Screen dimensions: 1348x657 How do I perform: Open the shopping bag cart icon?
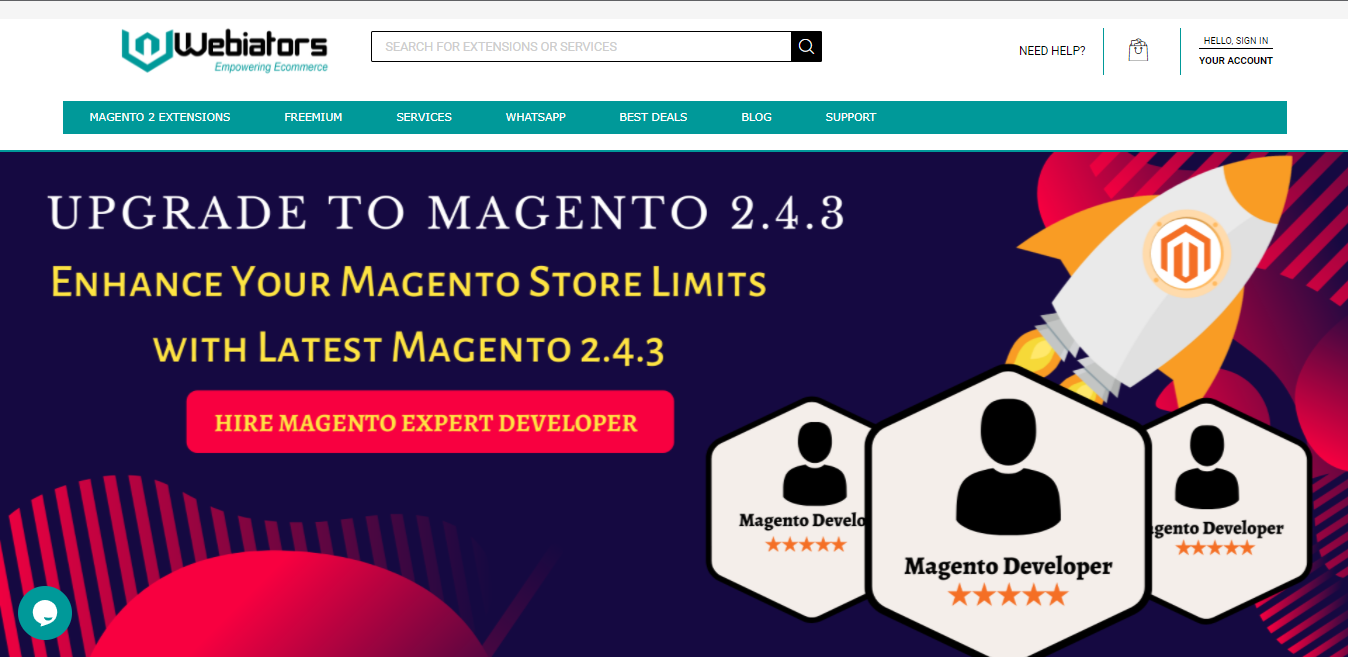1138,50
